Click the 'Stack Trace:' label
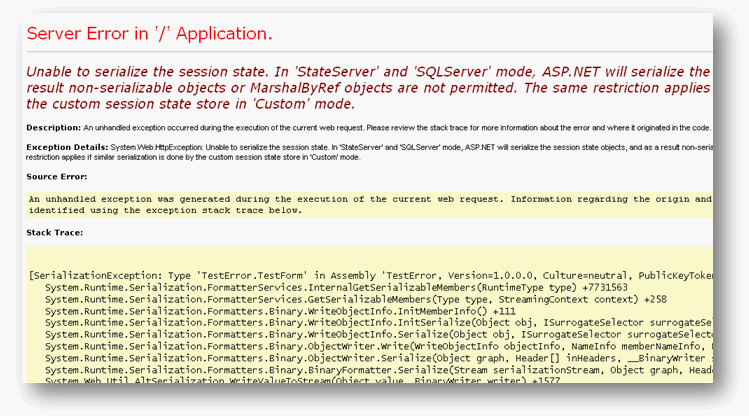This screenshot has height=416, width=749. point(54,233)
